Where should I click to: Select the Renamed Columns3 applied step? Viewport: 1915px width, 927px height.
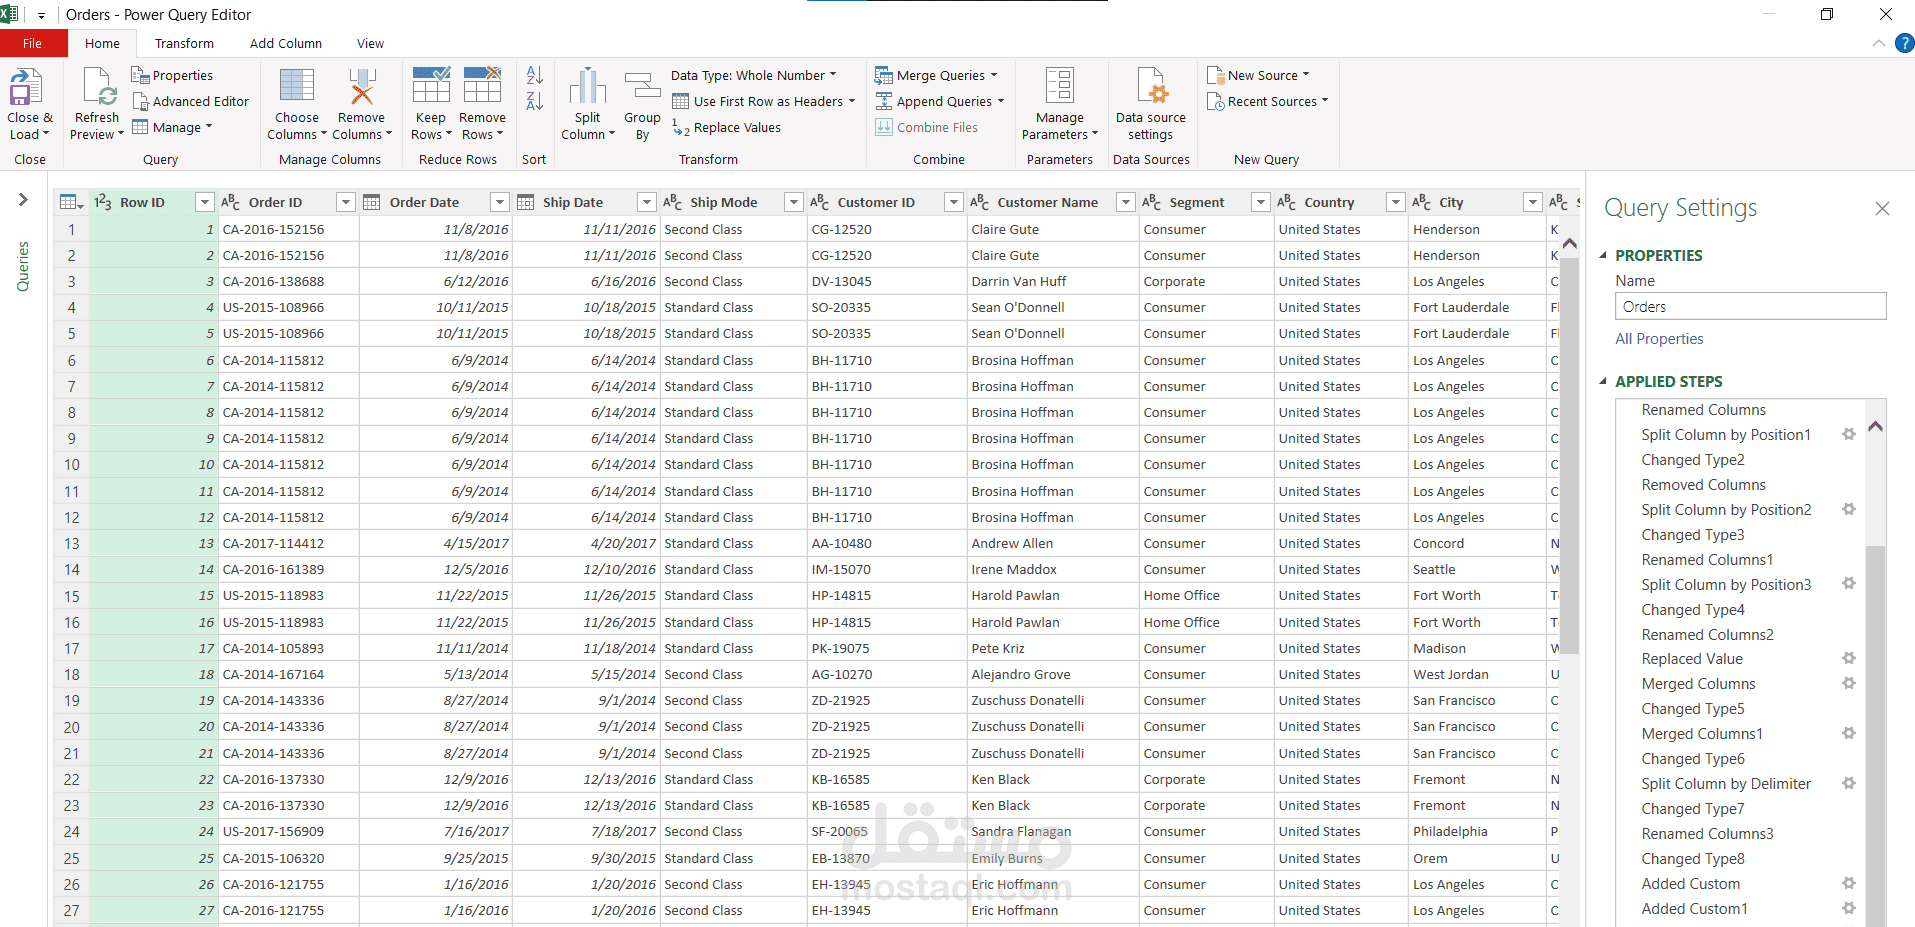[x=1707, y=834]
